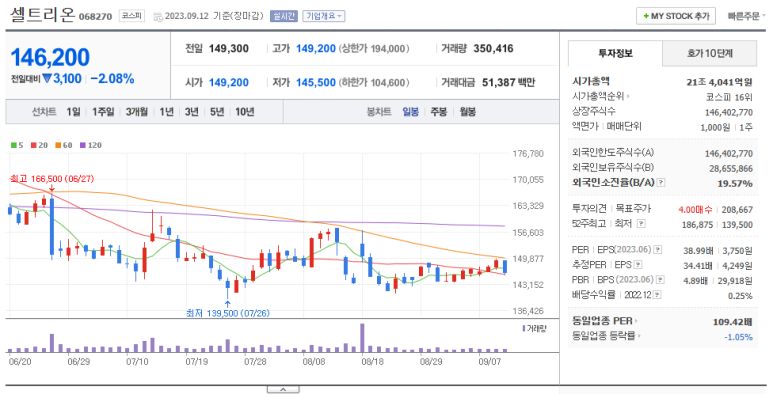Screen dimensions: 773x394
Task: Click the MY STOCK 추가 button
Action: coord(676,16)
